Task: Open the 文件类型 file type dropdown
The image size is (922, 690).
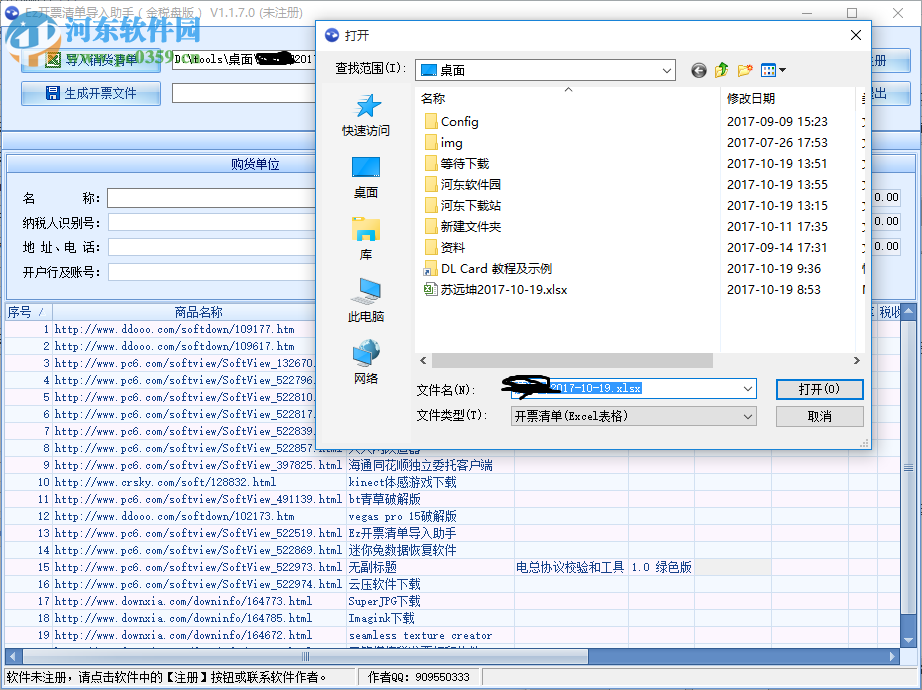Action: click(746, 416)
